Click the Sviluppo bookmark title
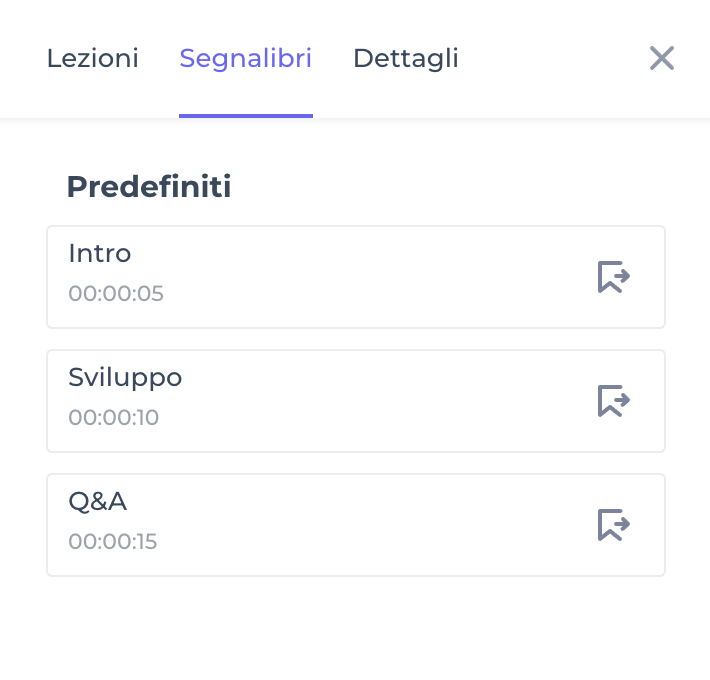The height and width of the screenshot is (680, 710). [125, 377]
